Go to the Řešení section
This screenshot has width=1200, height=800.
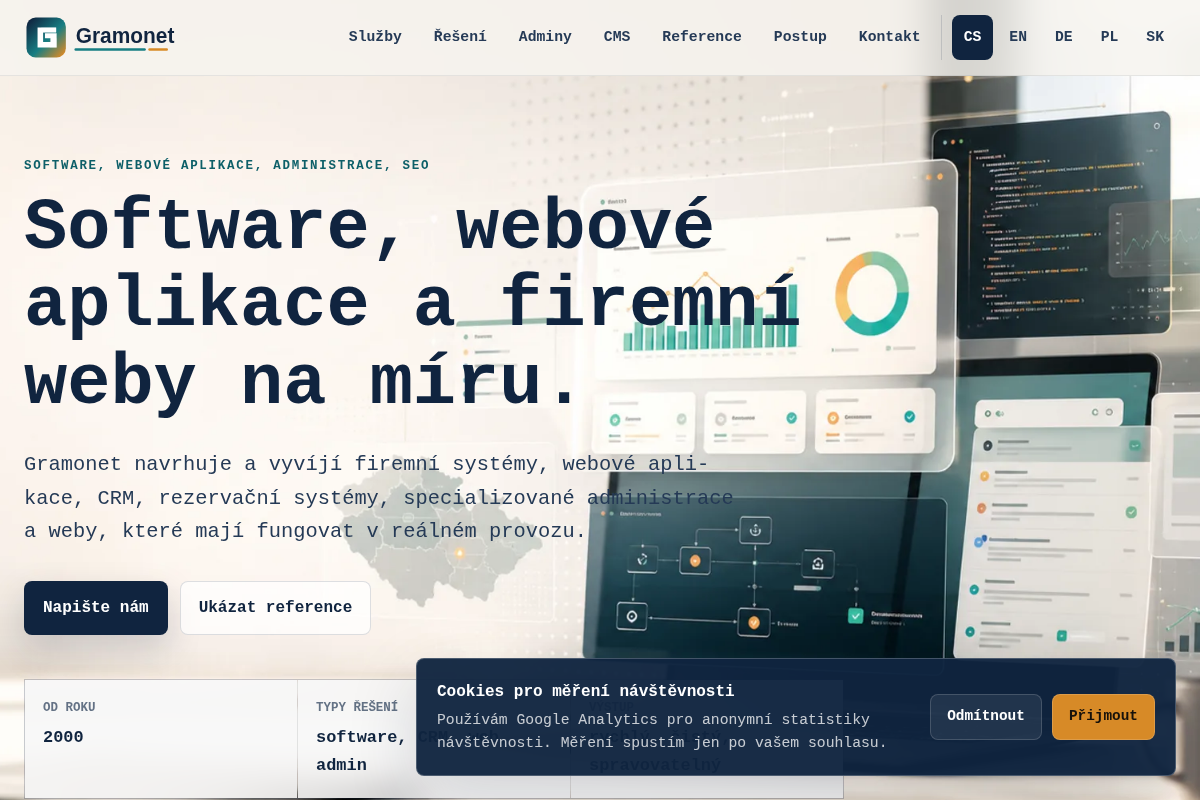pos(460,37)
